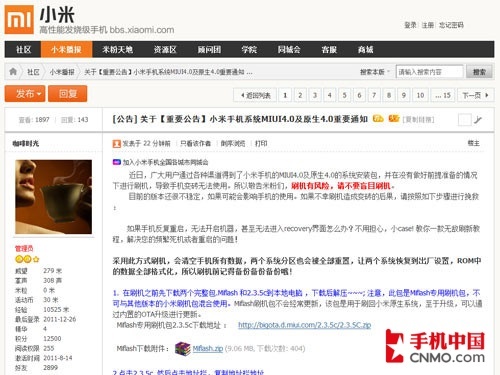Image resolution: width=500 pixels, height=375 pixels.
Task: Click the 忘记密码 link
Action: pyautogui.click(x=451, y=25)
